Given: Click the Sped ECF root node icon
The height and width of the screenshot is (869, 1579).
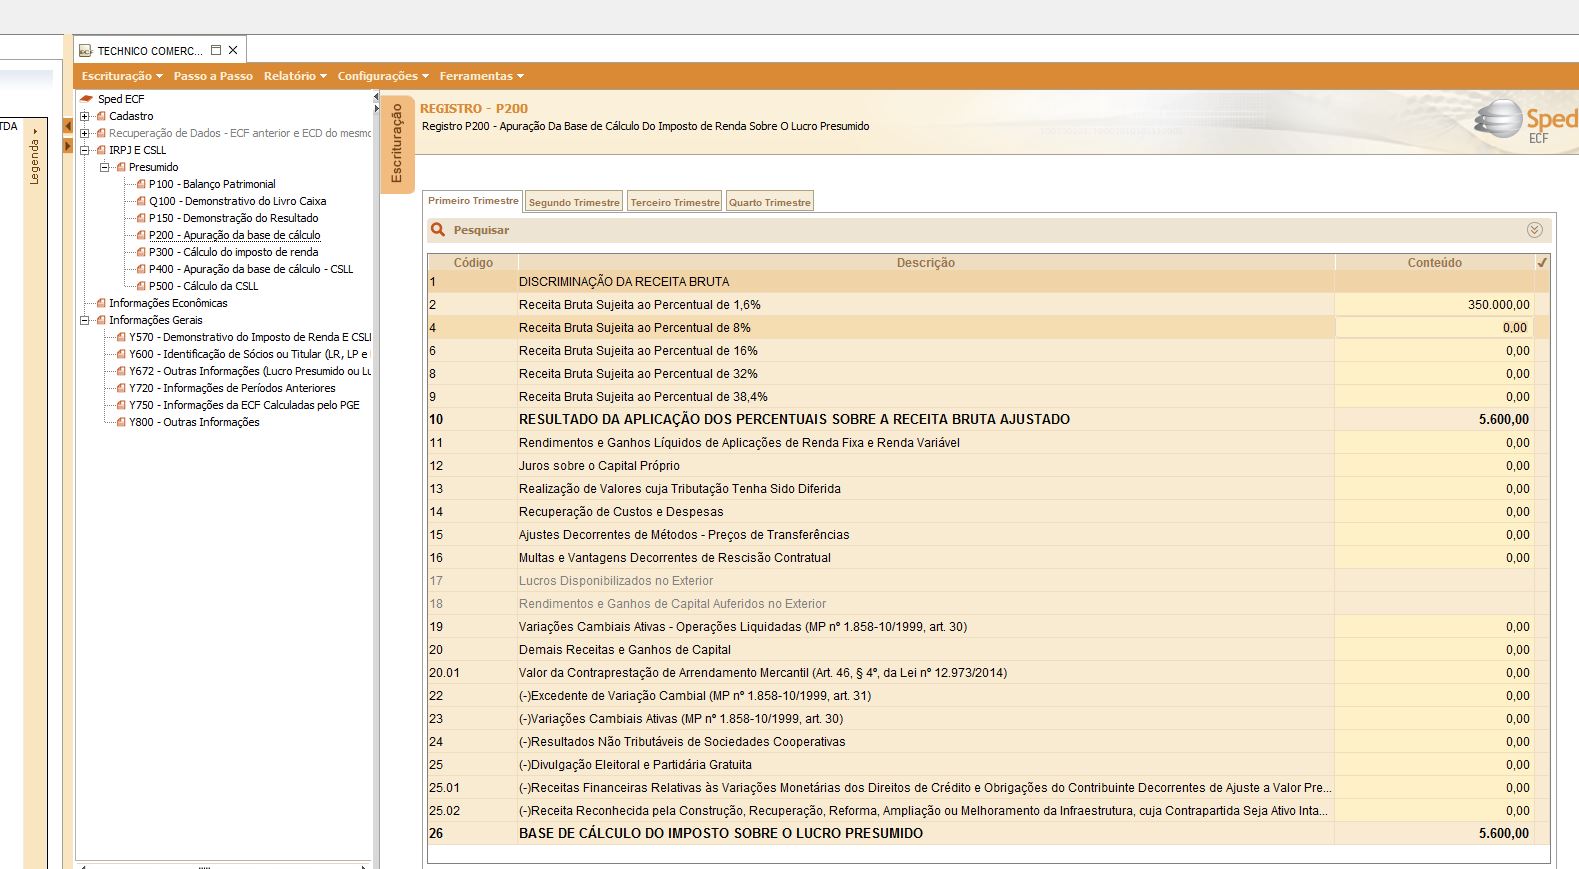Looking at the screenshot, I should (x=87, y=99).
